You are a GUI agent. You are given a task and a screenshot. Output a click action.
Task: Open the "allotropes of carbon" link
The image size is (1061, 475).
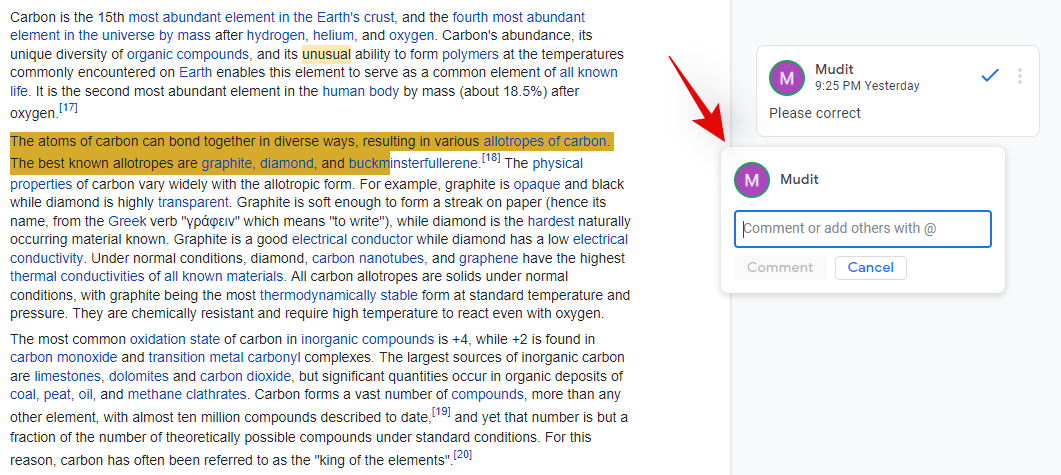545,142
